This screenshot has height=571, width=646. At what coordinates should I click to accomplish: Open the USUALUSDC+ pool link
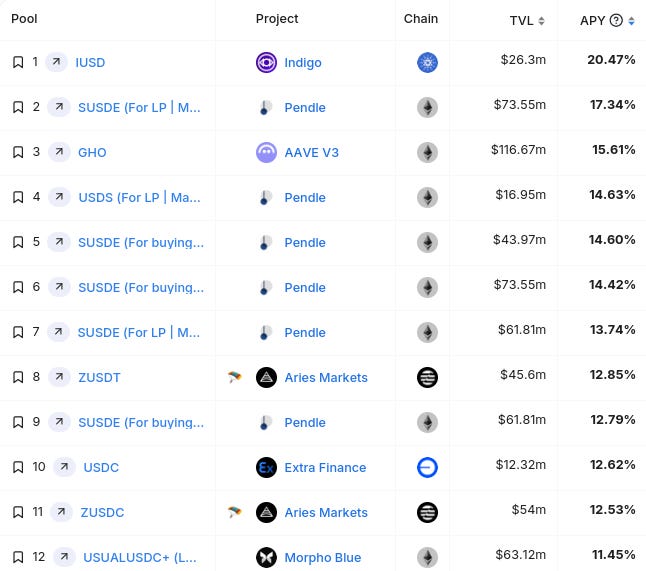click(x=140, y=557)
